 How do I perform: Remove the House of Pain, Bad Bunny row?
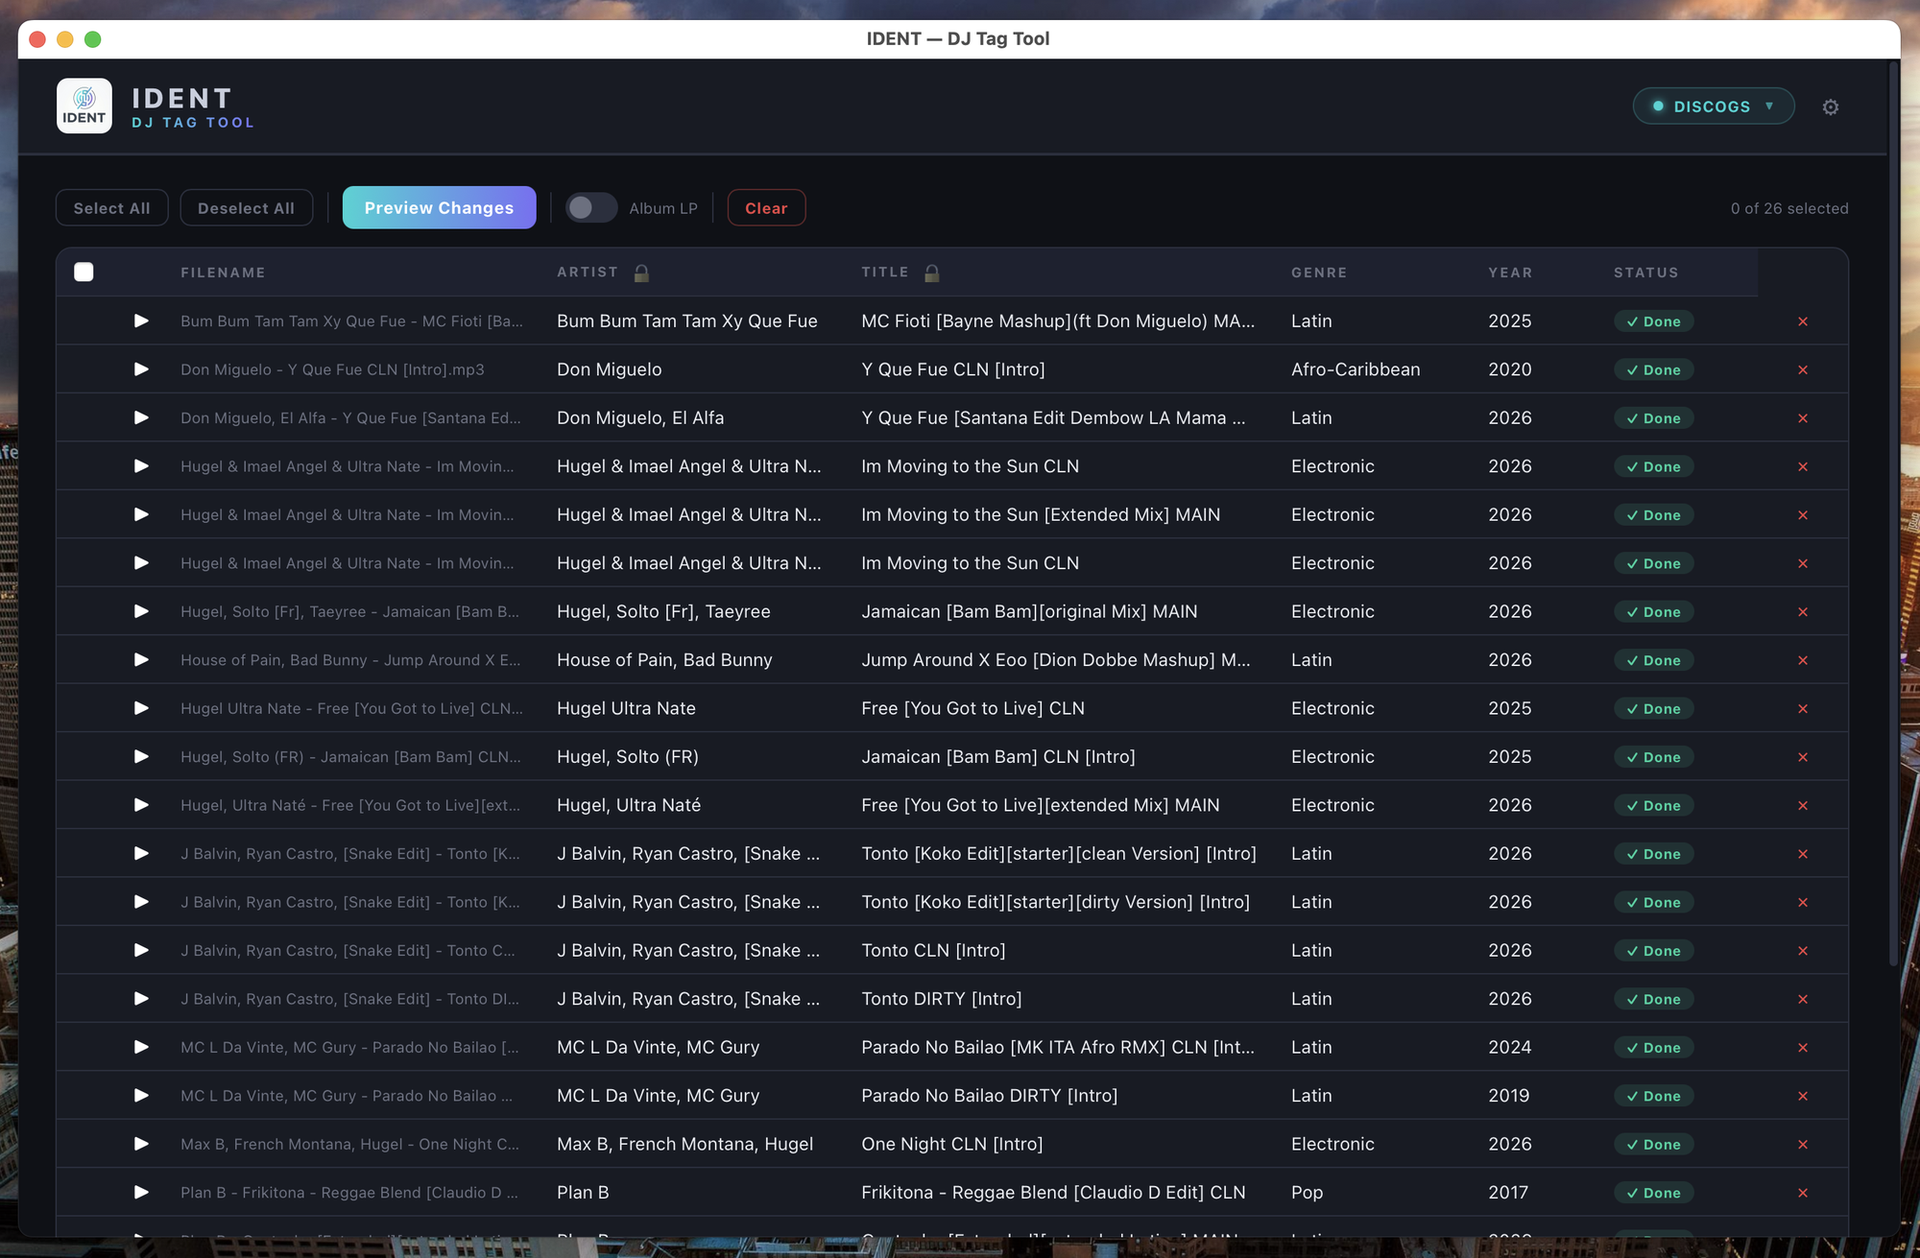coord(1803,660)
